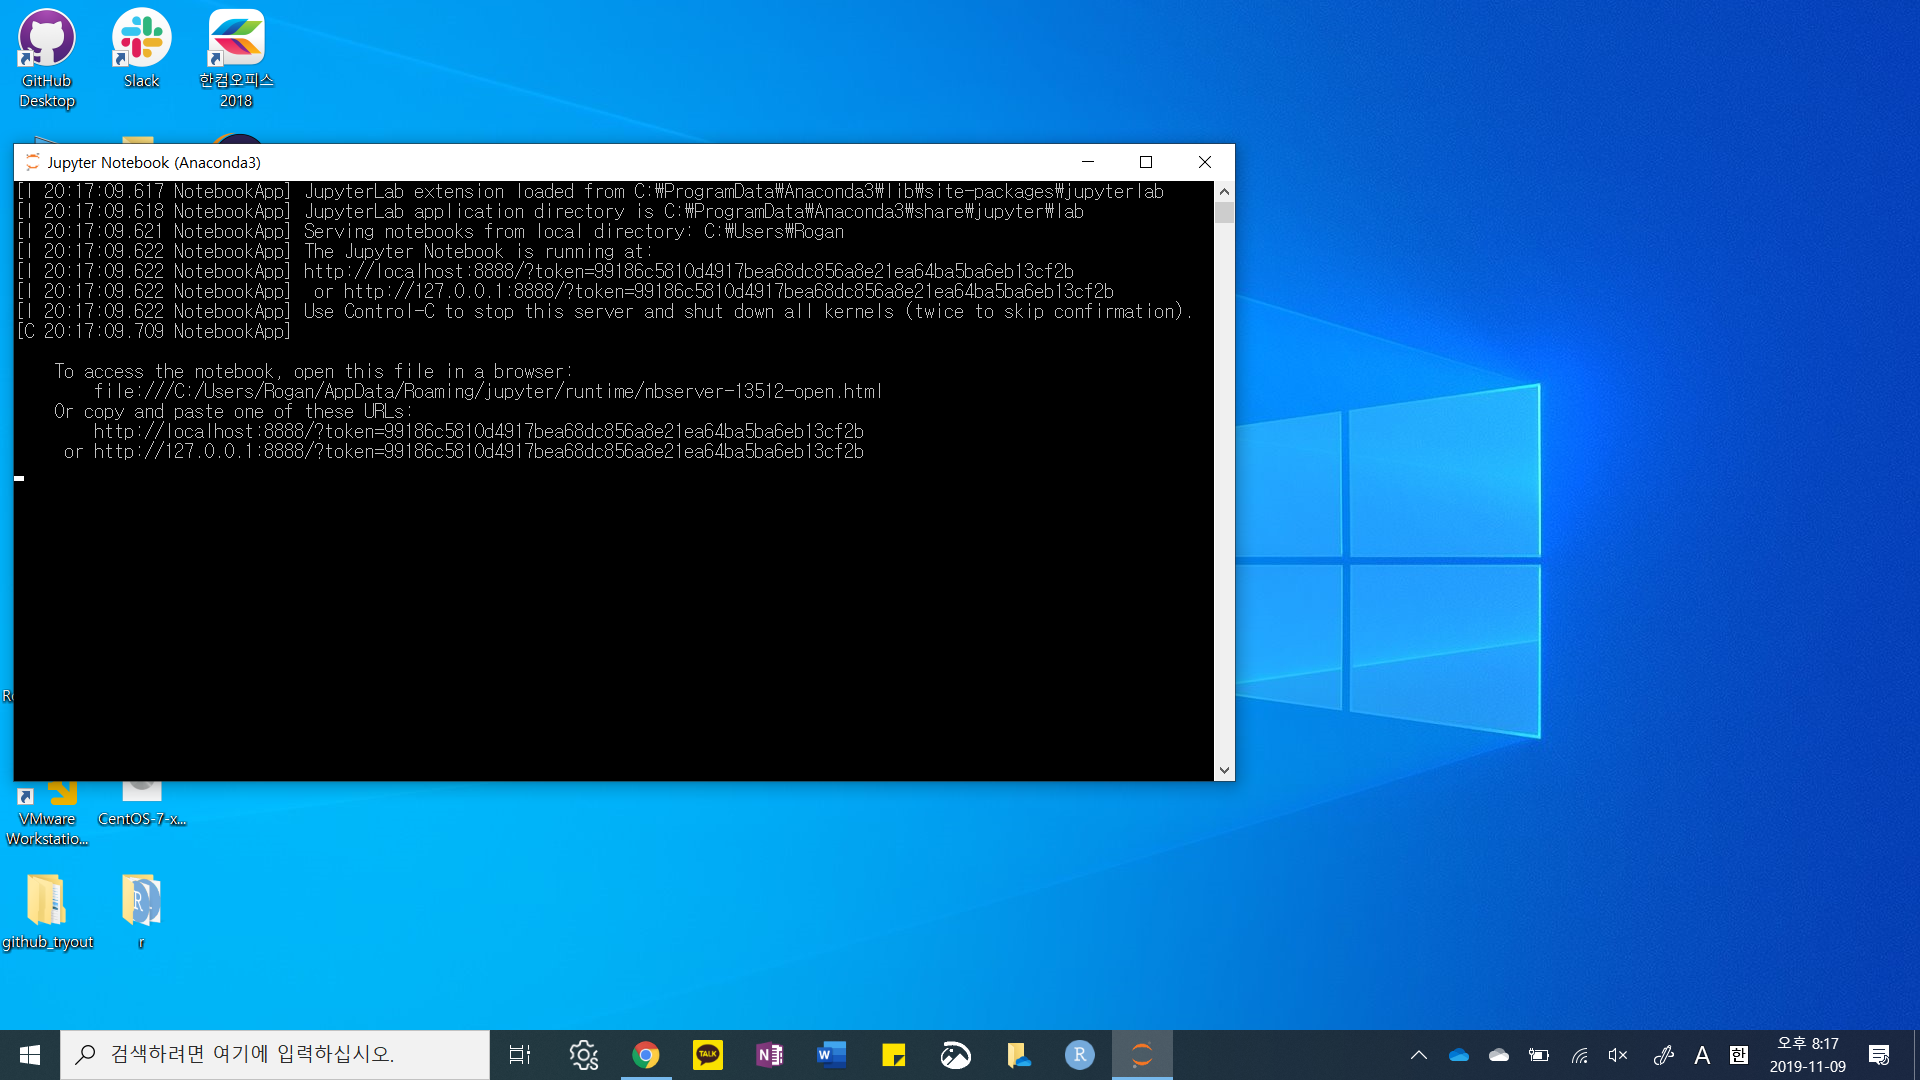Open the Action Center notifications icon

click(1879, 1055)
